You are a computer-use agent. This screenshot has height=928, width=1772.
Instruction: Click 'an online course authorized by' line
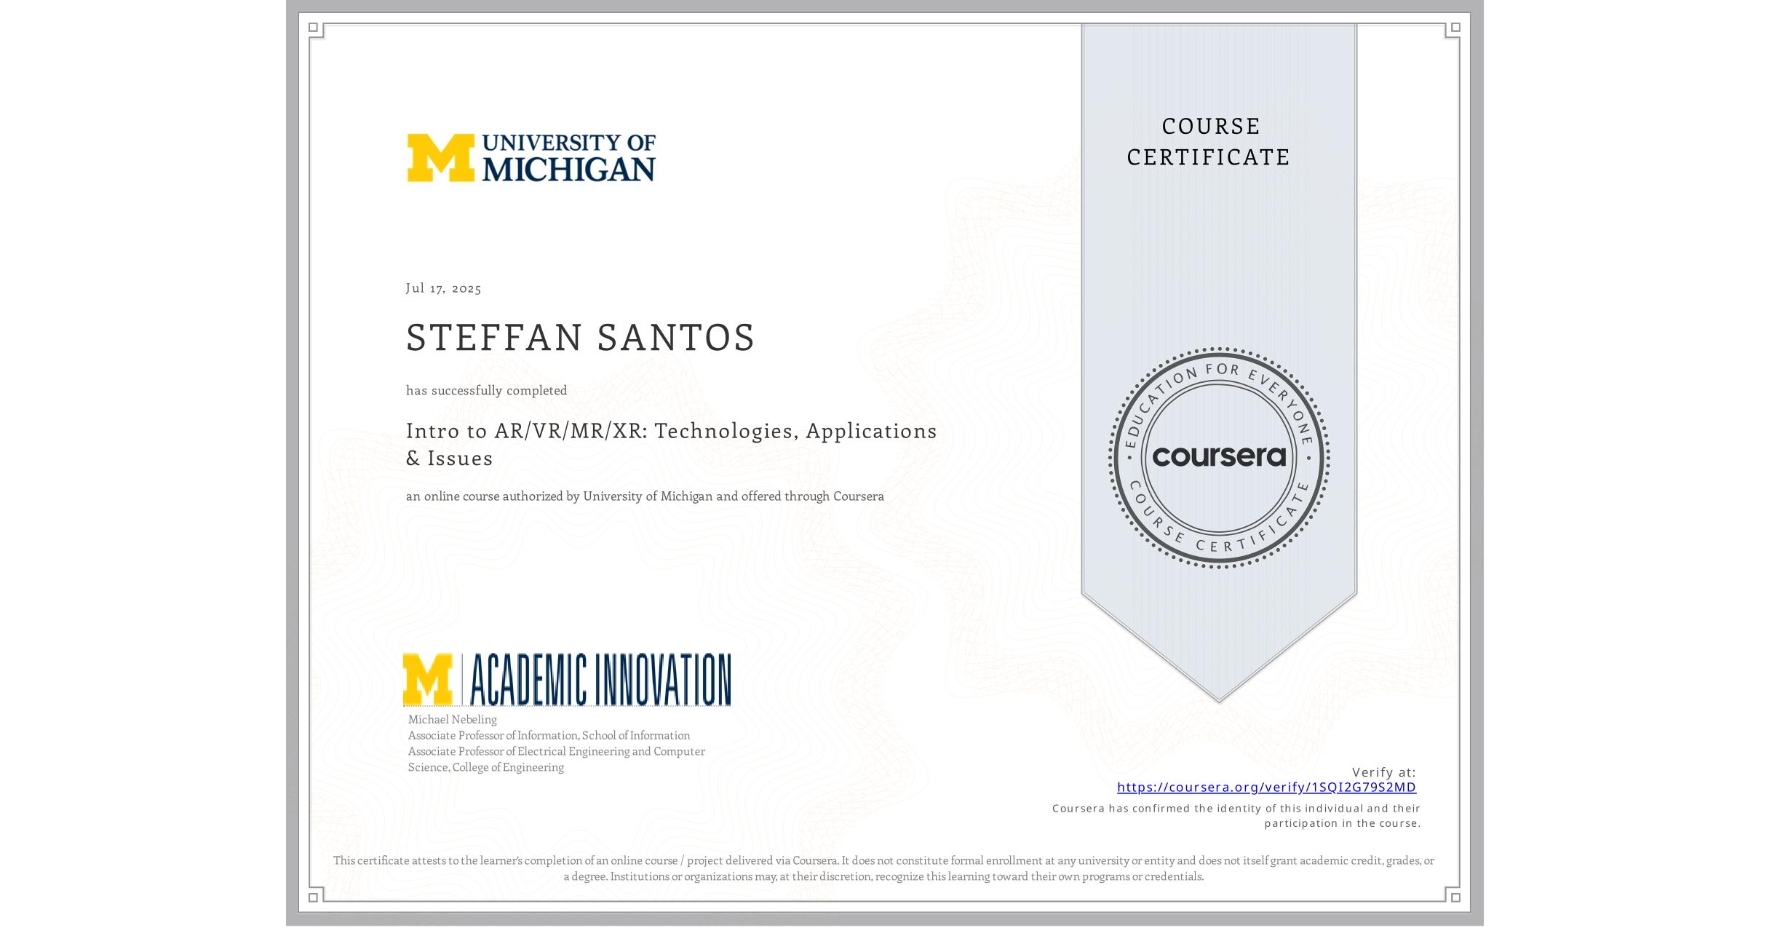click(645, 496)
